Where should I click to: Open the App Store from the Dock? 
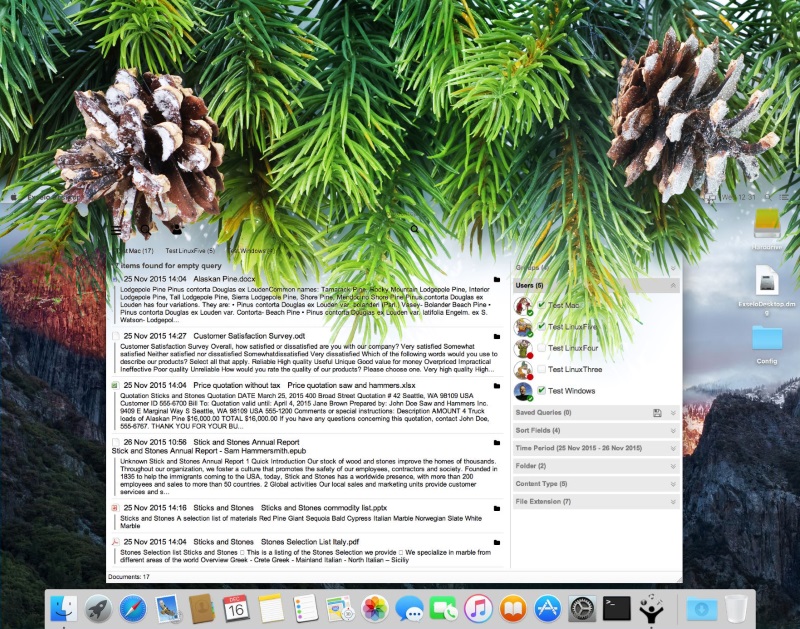pyautogui.click(x=547, y=609)
